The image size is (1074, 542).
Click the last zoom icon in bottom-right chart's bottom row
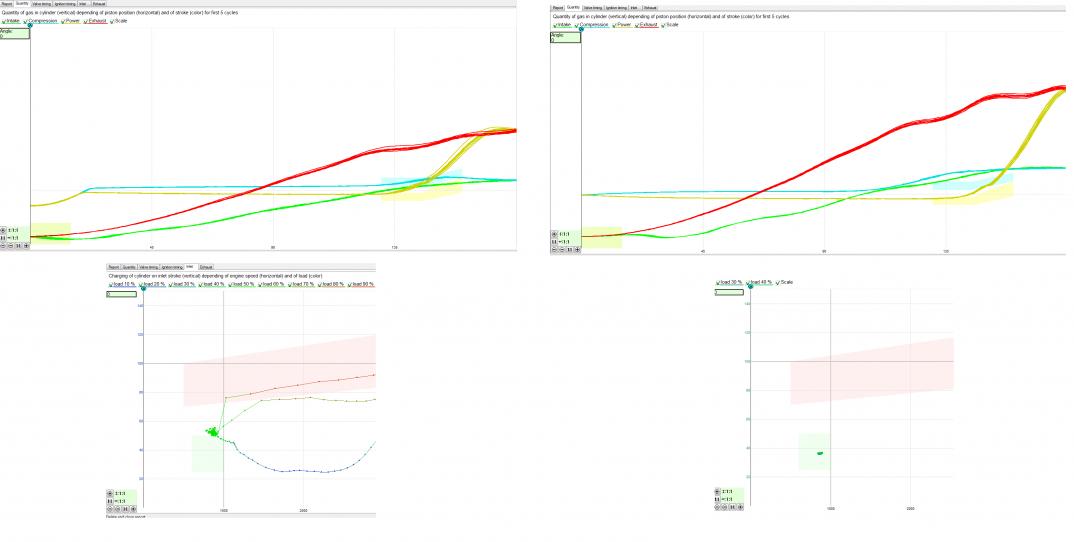[x=740, y=507]
